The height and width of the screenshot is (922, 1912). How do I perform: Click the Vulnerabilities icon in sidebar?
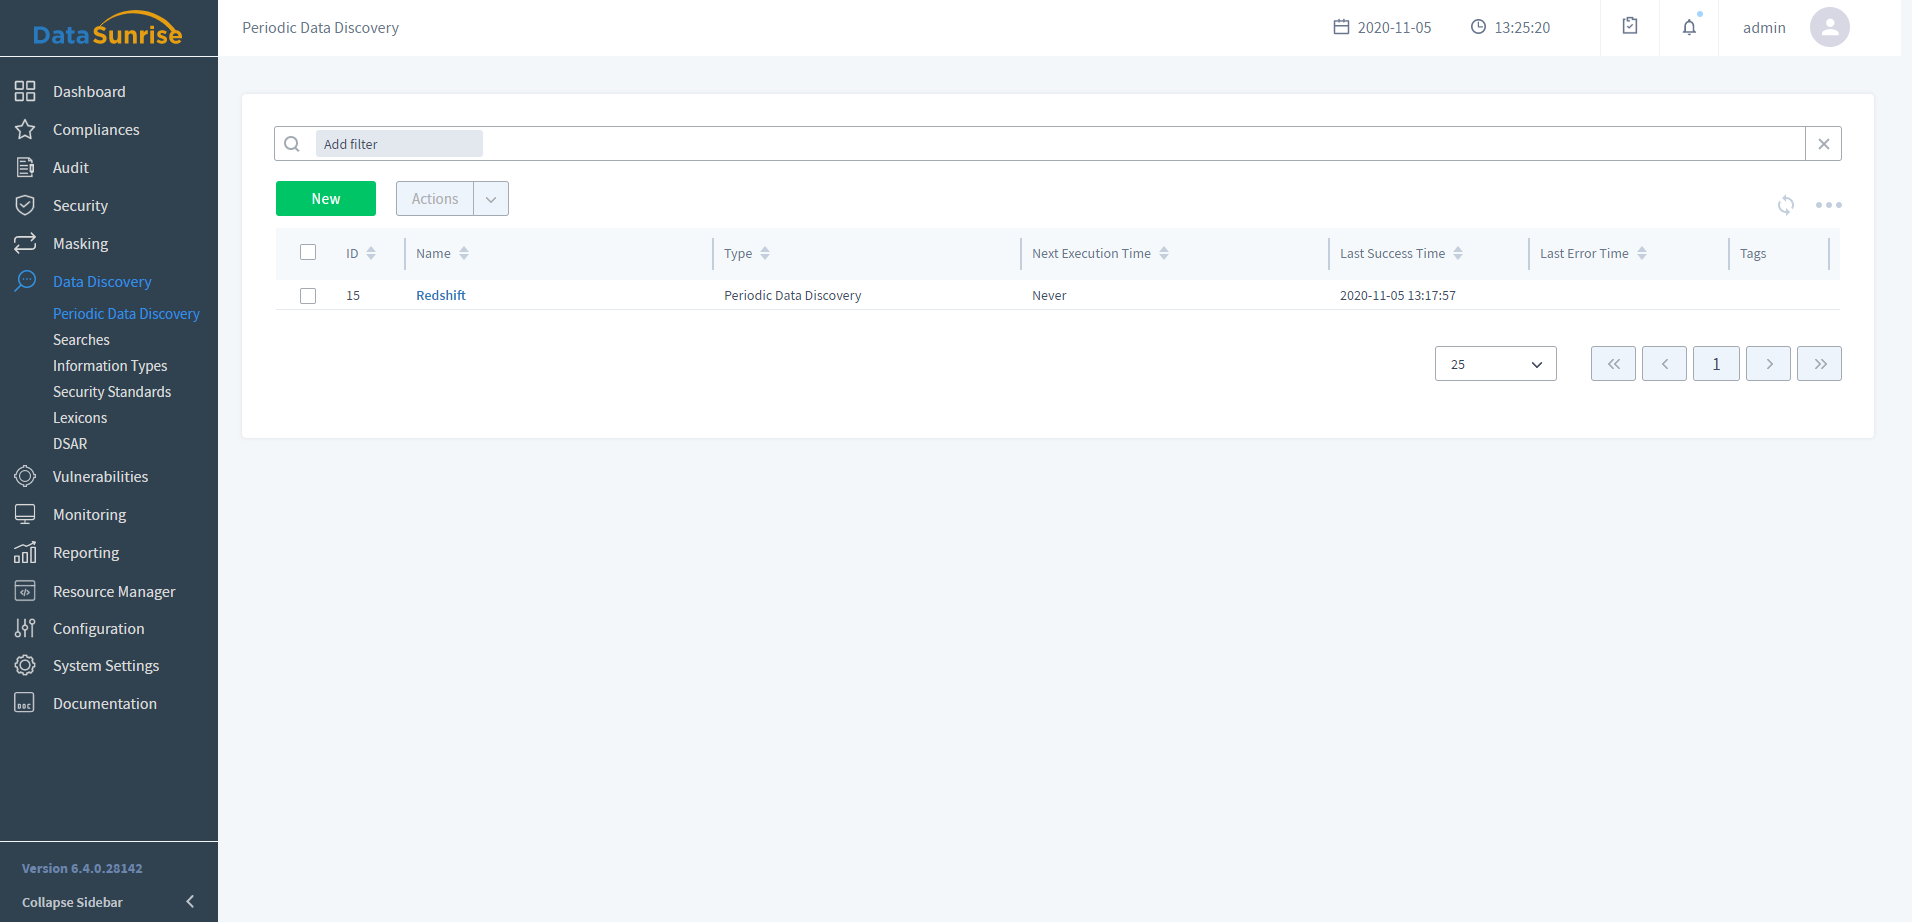25,477
